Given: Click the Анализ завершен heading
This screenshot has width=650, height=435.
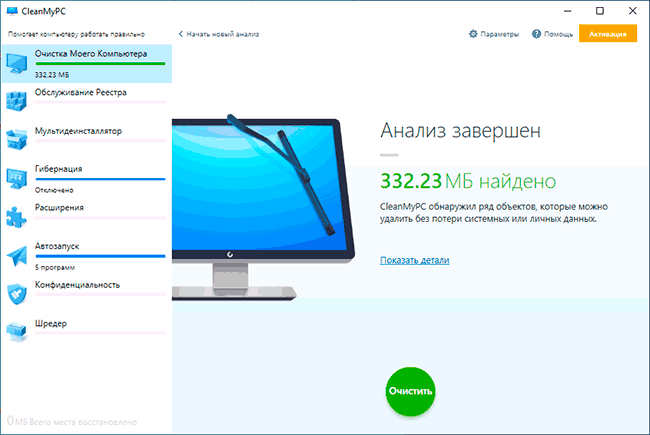Looking at the screenshot, I should pos(461,131).
